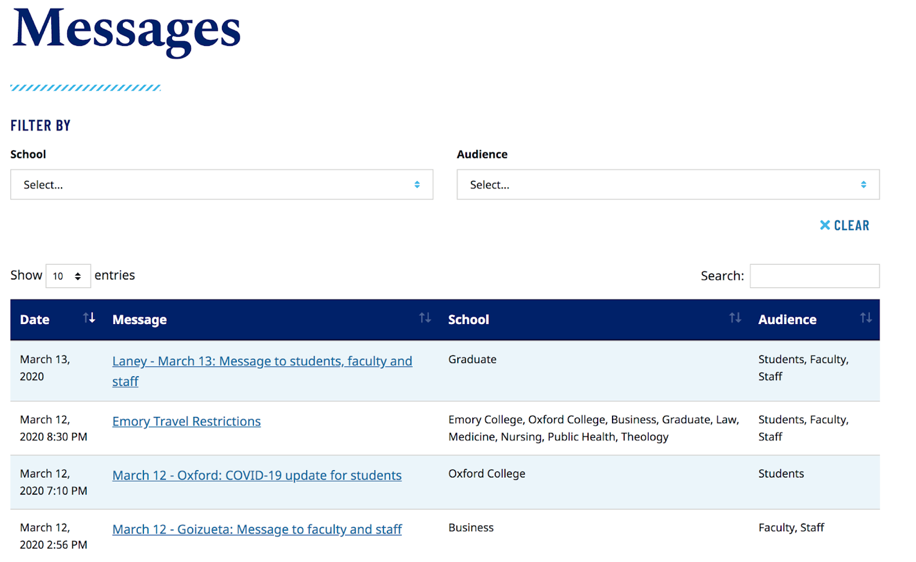Image resolution: width=916 pixels, height=562 pixels.
Task: Sort table by the School header
Action: 469,320
